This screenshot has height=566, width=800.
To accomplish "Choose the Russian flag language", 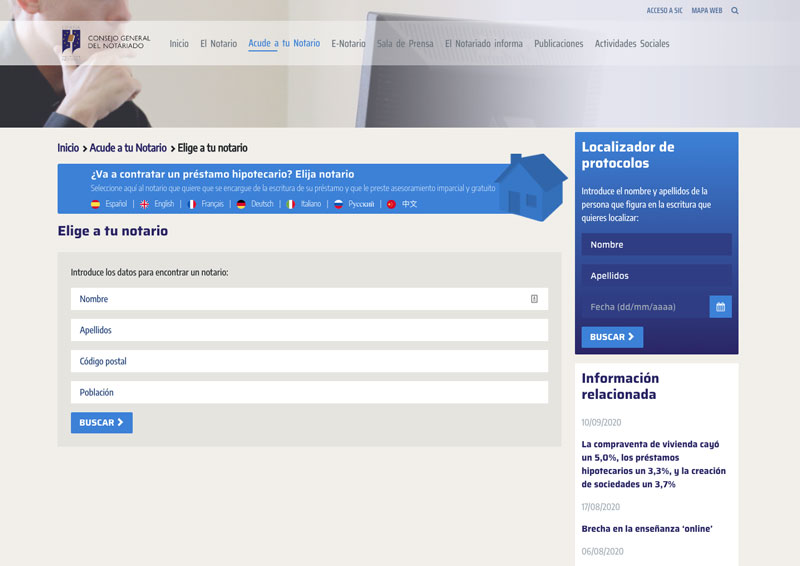I will pyautogui.click(x=338, y=204).
